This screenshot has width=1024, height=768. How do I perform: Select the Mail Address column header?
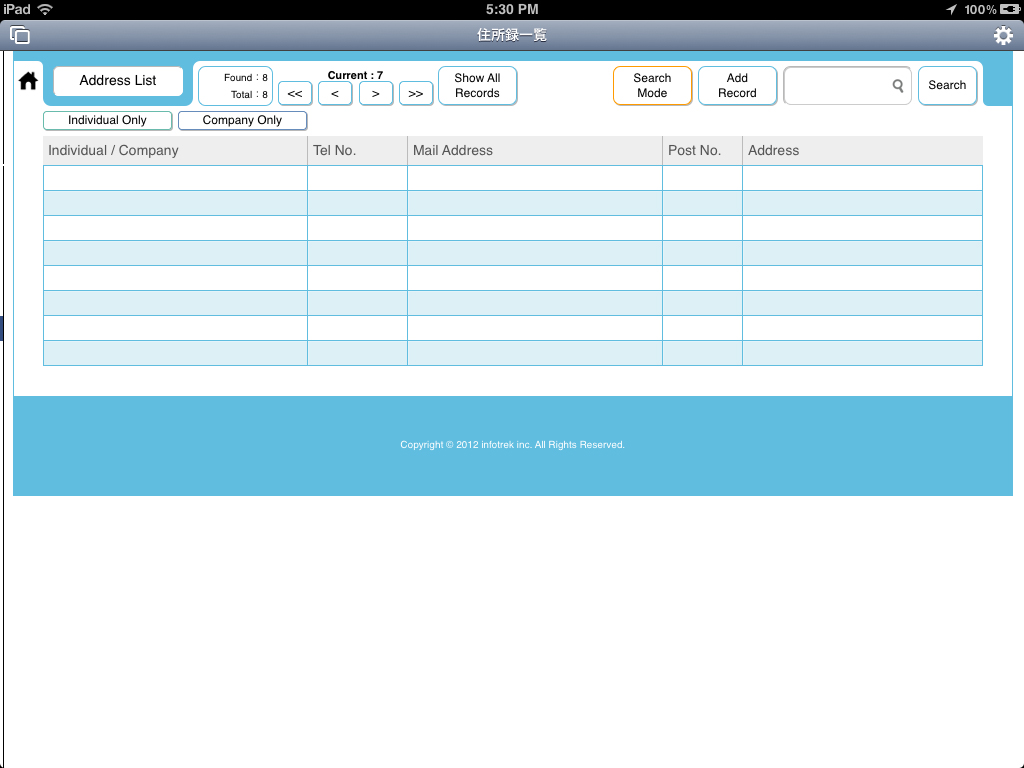tap(453, 150)
